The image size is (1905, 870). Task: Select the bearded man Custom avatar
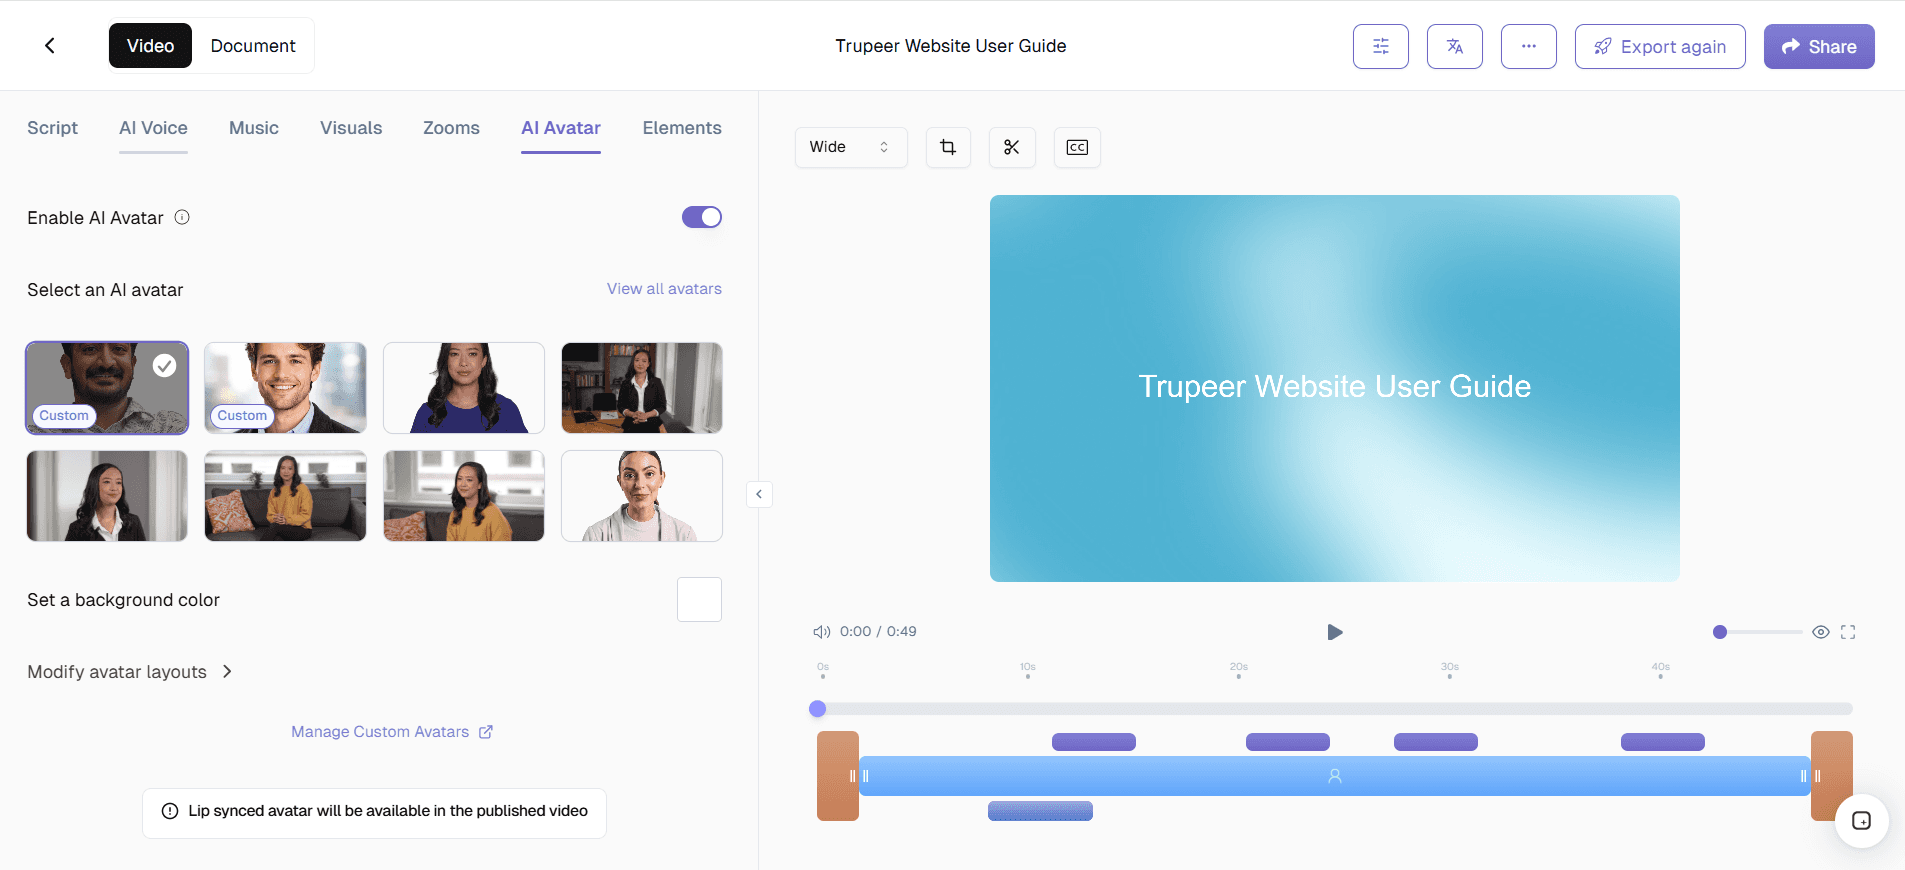(107, 388)
